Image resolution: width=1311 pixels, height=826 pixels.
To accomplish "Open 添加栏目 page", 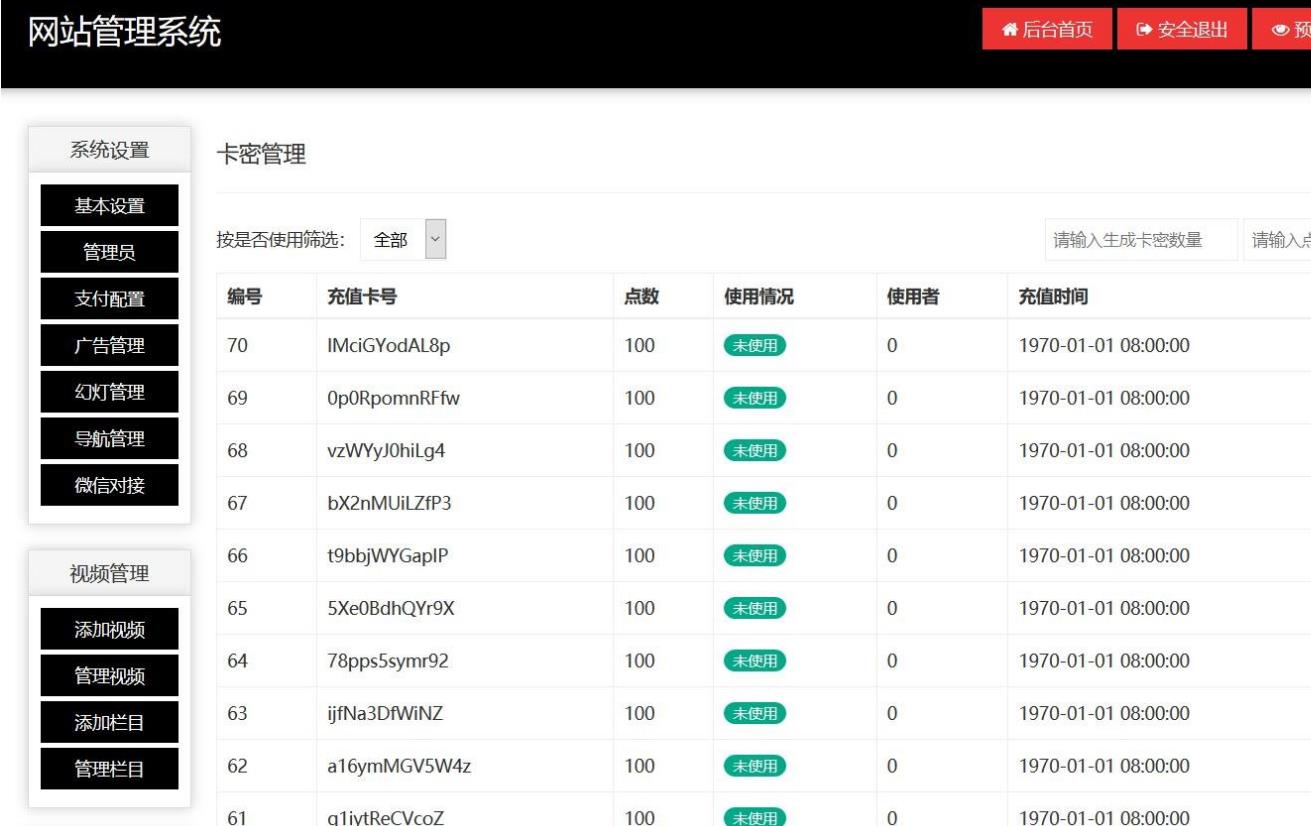I will 110,722.
